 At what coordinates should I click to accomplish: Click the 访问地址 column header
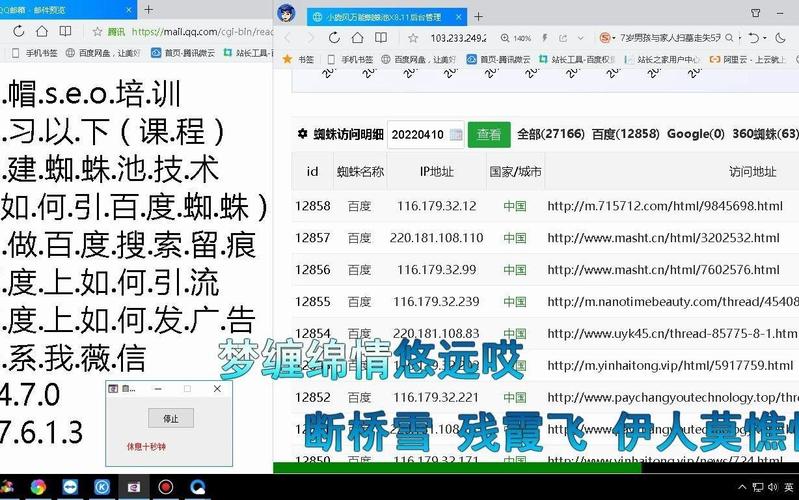tap(752, 172)
